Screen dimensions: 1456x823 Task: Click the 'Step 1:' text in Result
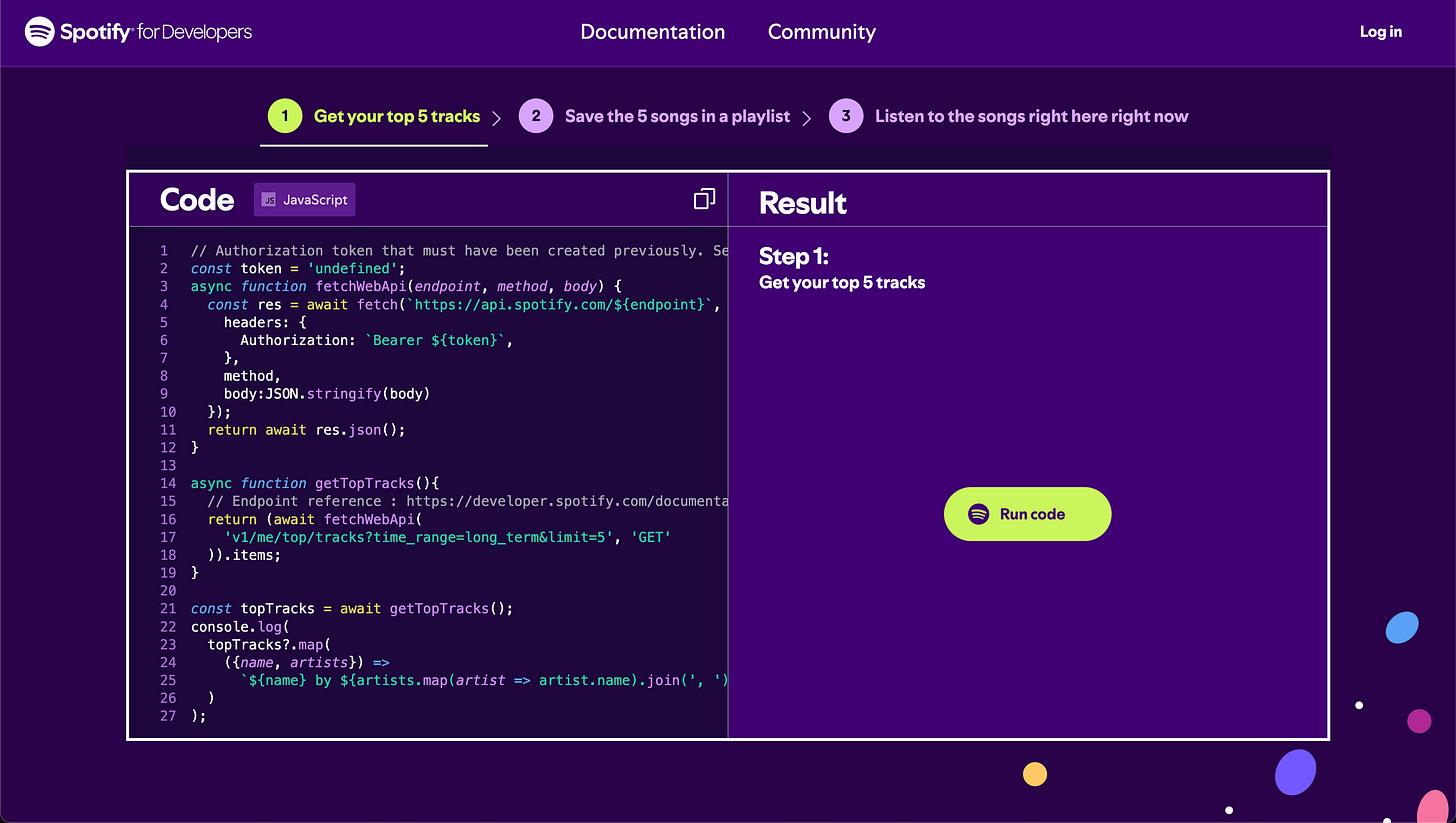[x=794, y=256]
